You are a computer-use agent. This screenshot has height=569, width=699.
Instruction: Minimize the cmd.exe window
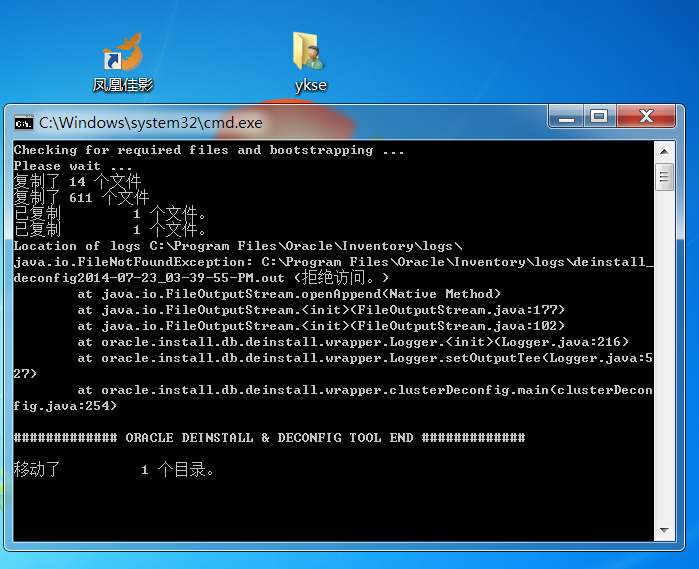pos(566,117)
